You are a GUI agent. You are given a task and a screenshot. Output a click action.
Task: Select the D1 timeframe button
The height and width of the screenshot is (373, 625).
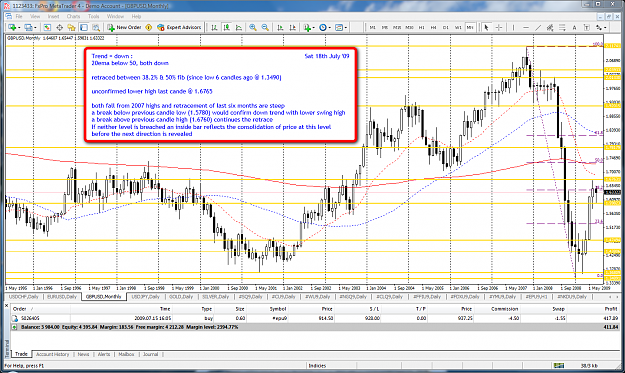(446, 27)
